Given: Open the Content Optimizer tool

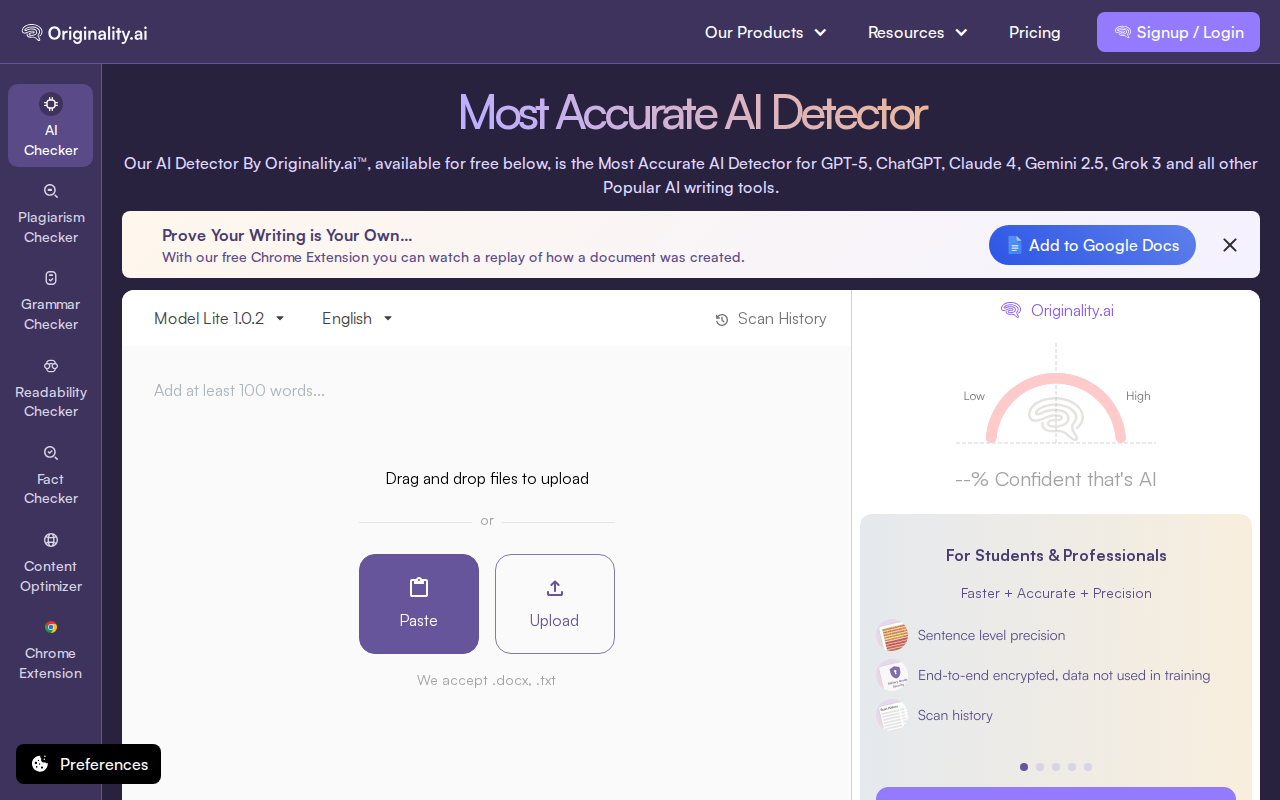Looking at the screenshot, I should coord(50,563).
